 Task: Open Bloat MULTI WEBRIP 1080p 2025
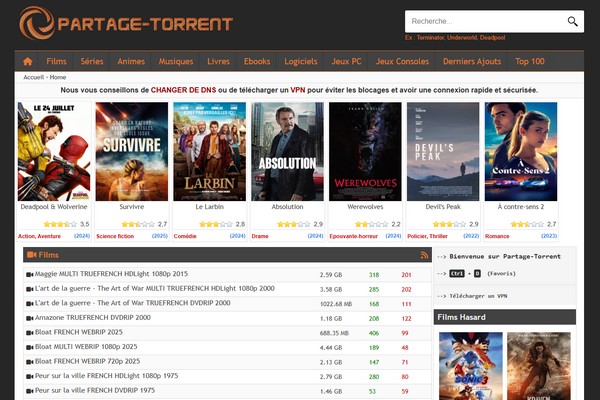pyautogui.click(x=86, y=347)
